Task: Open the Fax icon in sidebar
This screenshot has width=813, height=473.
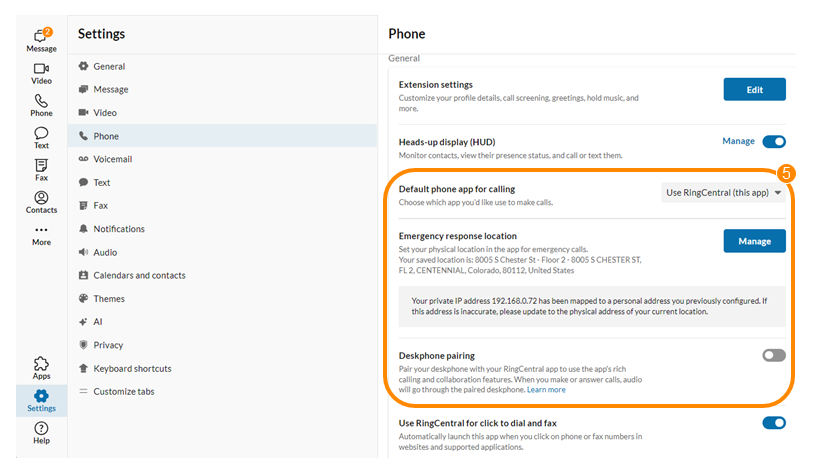Action: (x=41, y=167)
